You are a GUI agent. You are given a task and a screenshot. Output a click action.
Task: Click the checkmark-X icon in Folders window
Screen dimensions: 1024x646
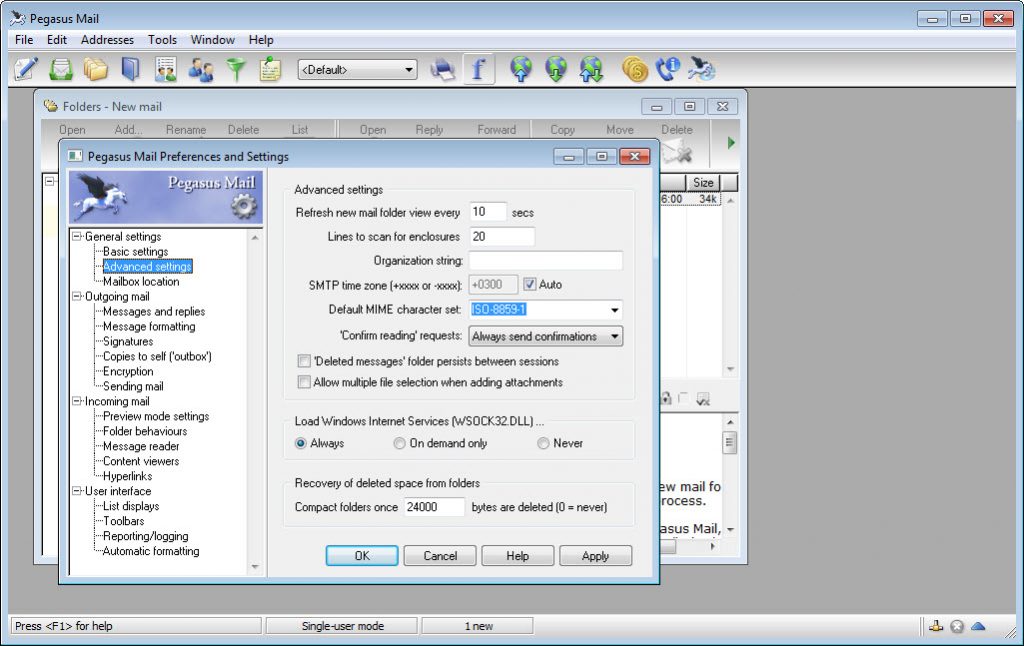click(703, 399)
